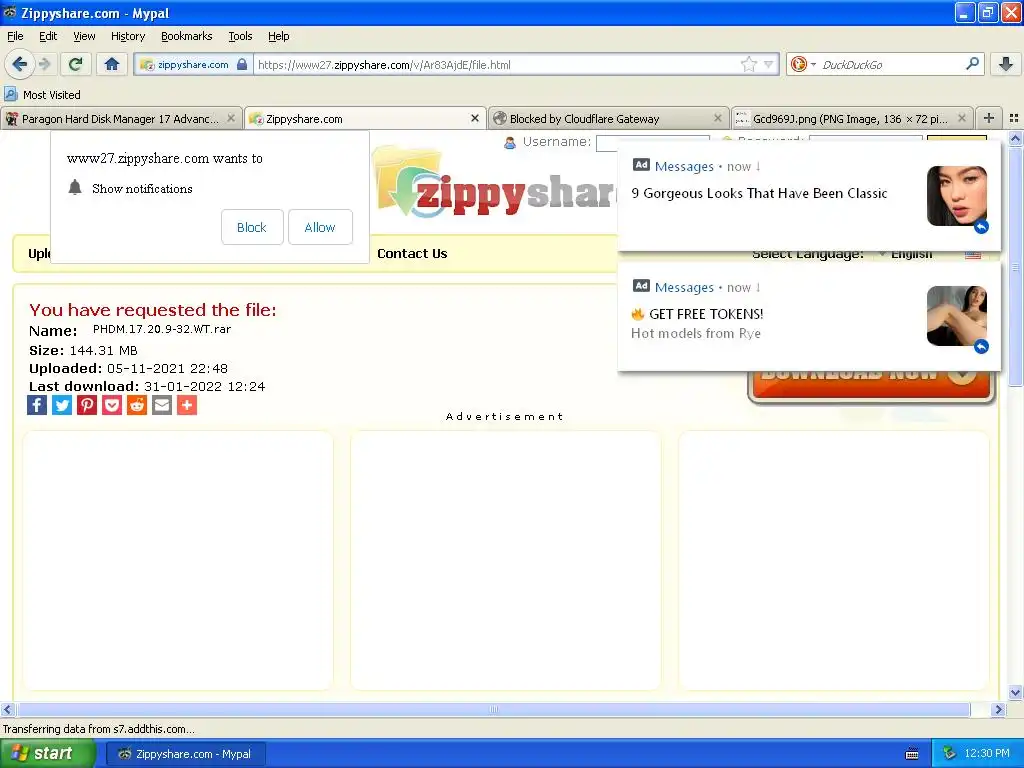The width and height of the screenshot is (1024, 768).
Task: Click the vertical scrollbar down arrow
Action: coord(1015,693)
